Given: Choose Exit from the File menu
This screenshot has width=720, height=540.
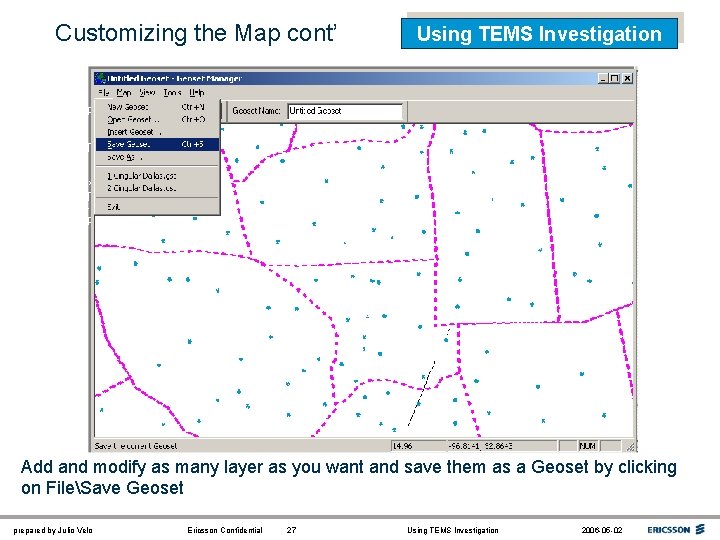Looking at the screenshot, I should 157,207.
